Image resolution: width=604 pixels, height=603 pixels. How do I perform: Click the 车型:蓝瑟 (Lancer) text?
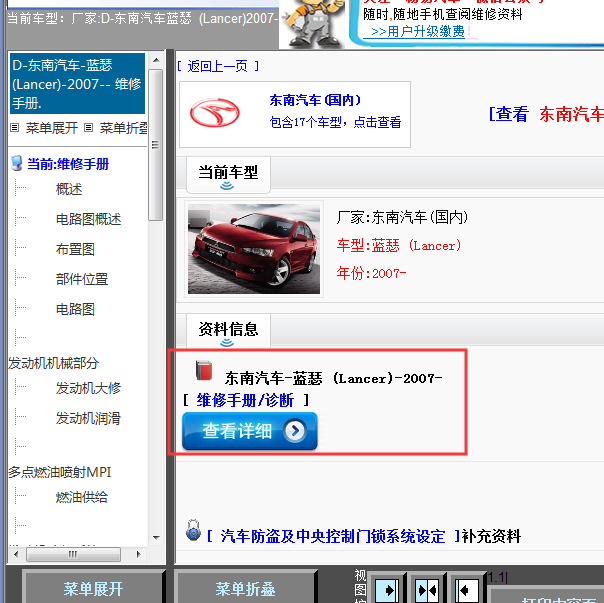pyautogui.click(x=399, y=245)
